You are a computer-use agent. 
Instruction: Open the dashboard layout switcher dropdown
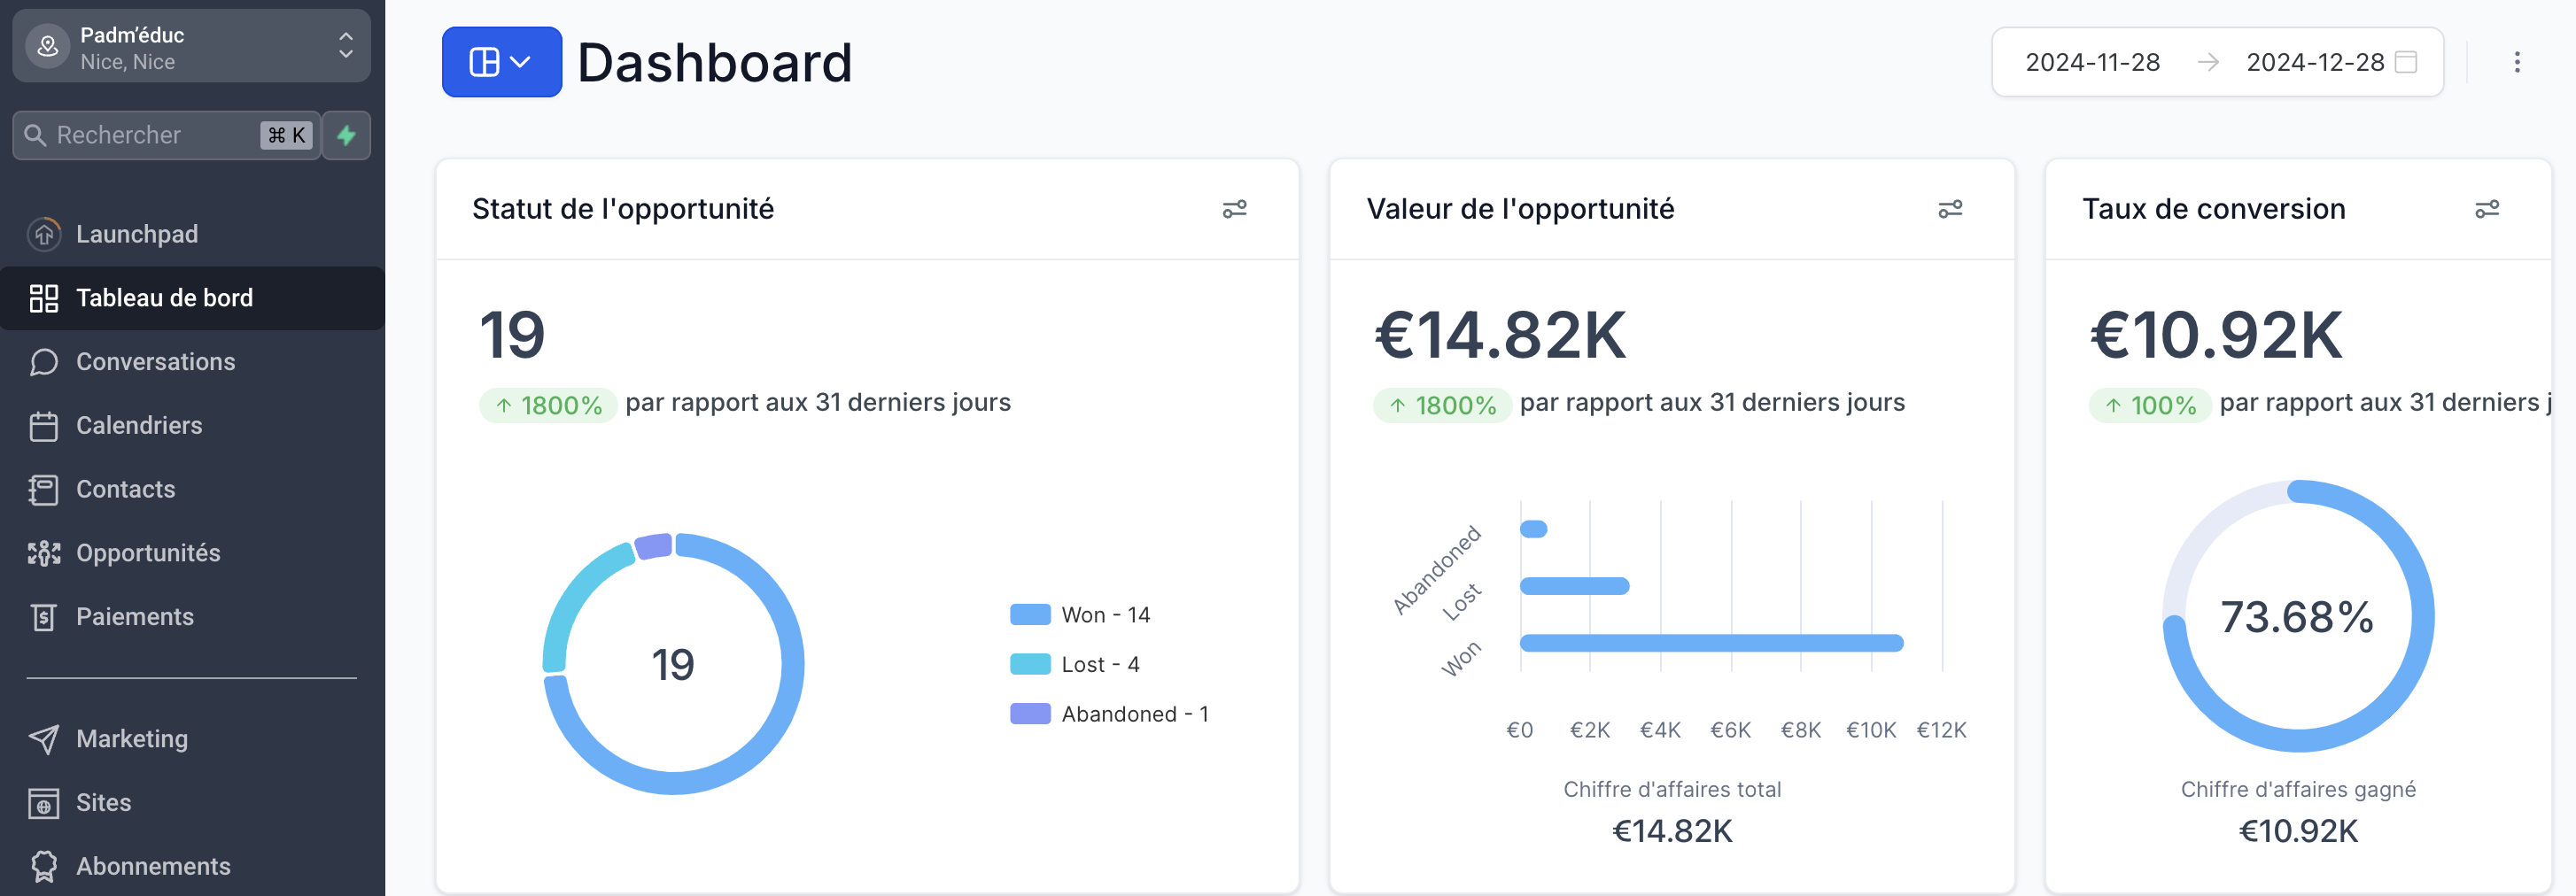click(501, 62)
